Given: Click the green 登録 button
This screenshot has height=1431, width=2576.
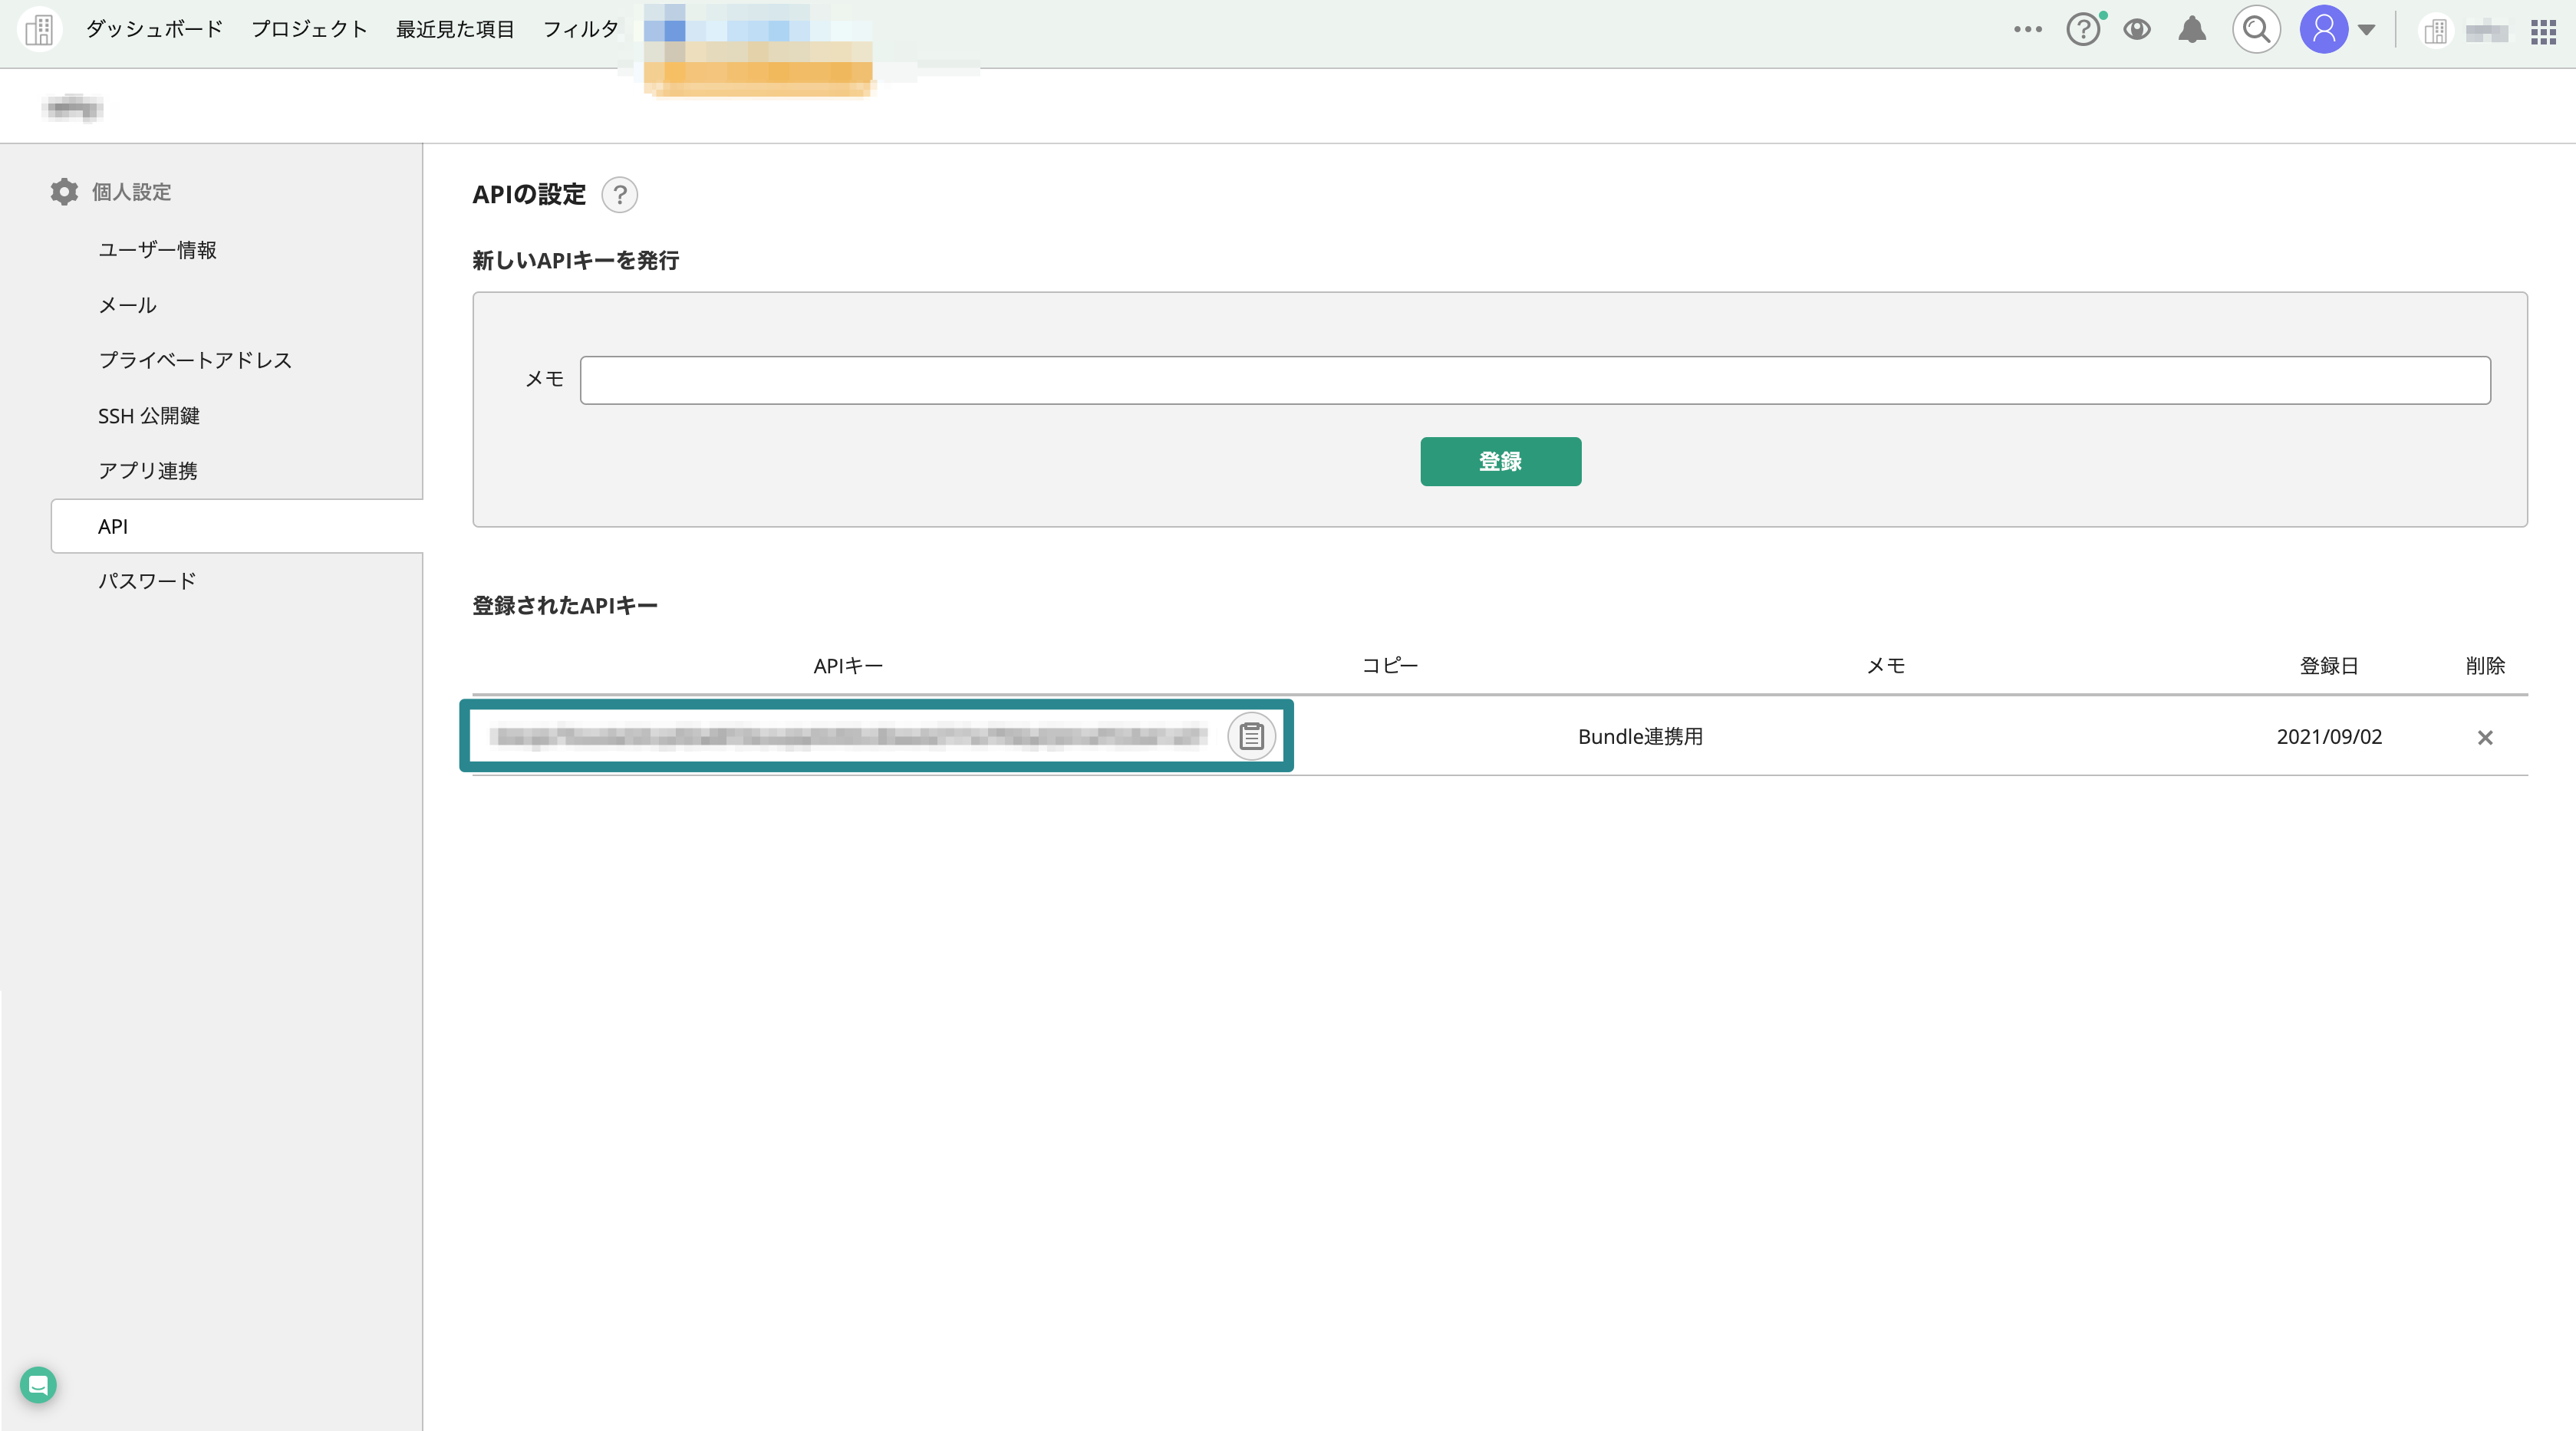Looking at the screenshot, I should tap(1500, 461).
